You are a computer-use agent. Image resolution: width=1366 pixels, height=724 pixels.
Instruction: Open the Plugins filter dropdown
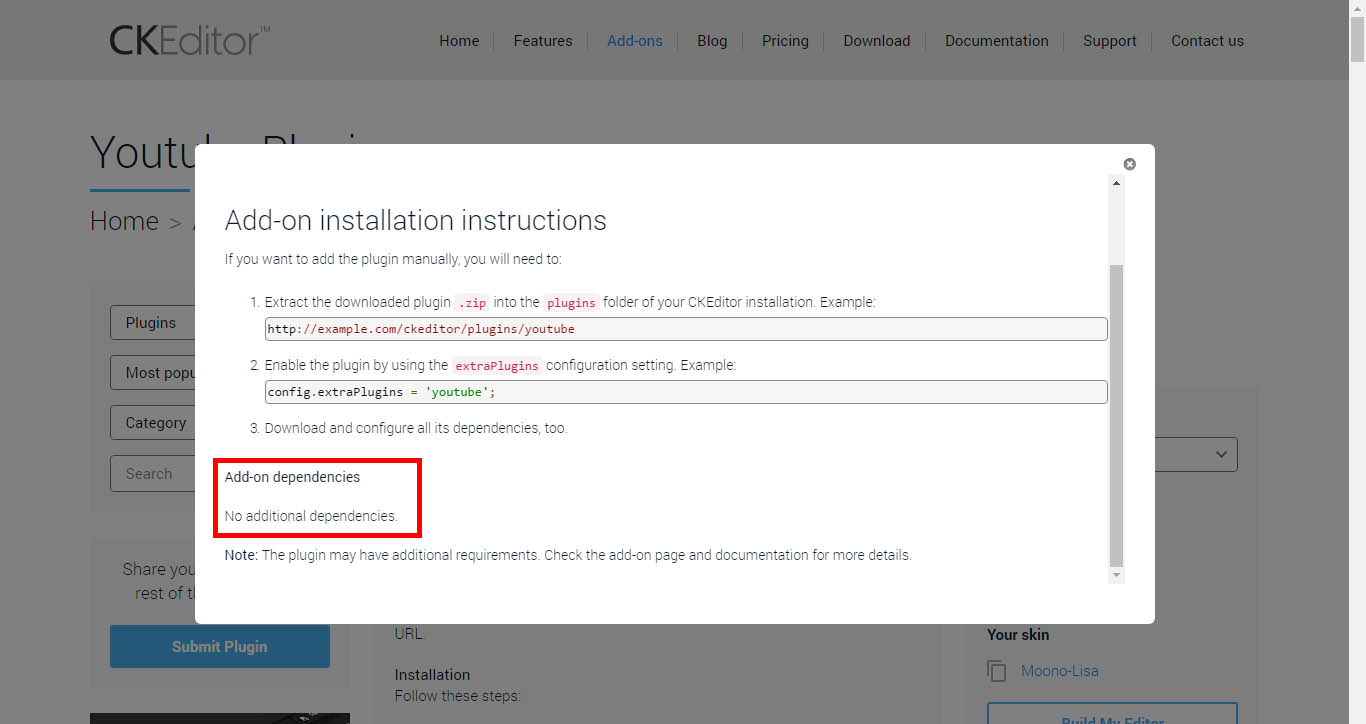pyautogui.click(x=152, y=323)
